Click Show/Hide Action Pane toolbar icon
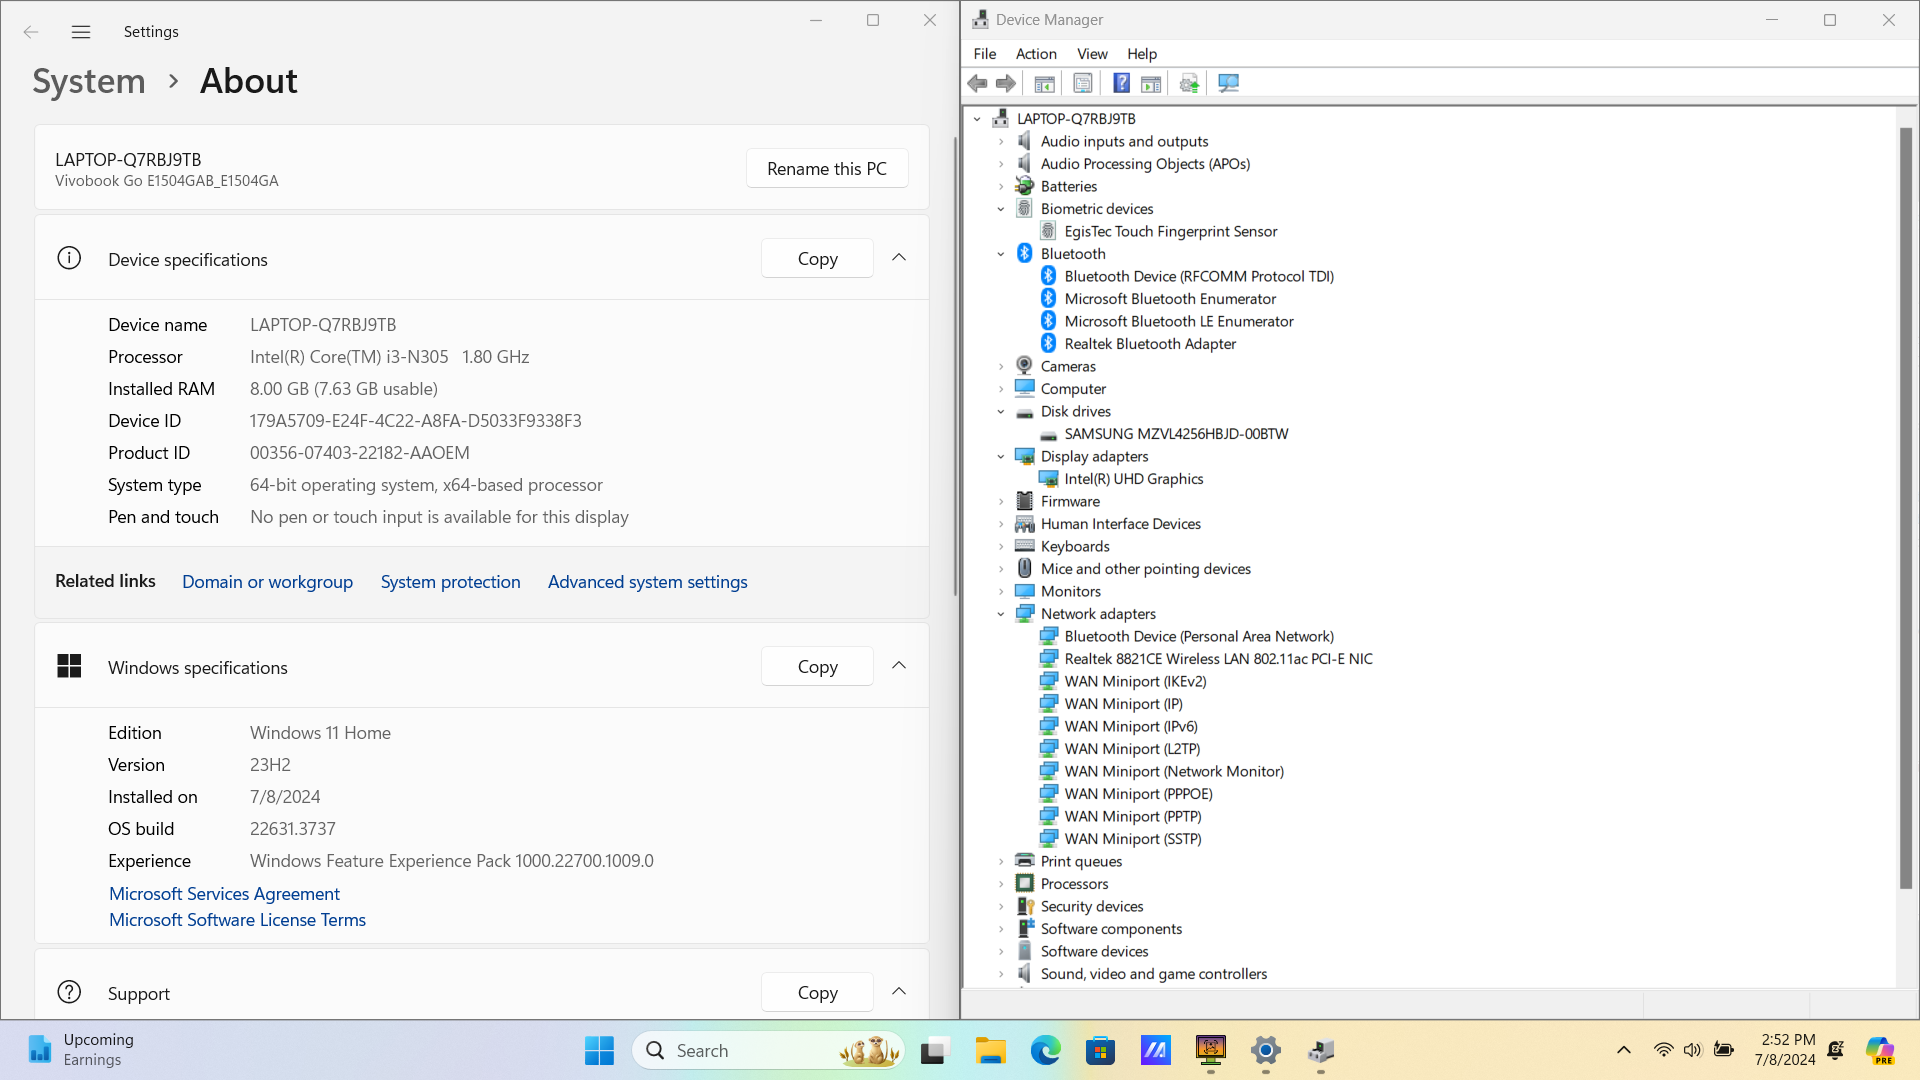 1151,84
